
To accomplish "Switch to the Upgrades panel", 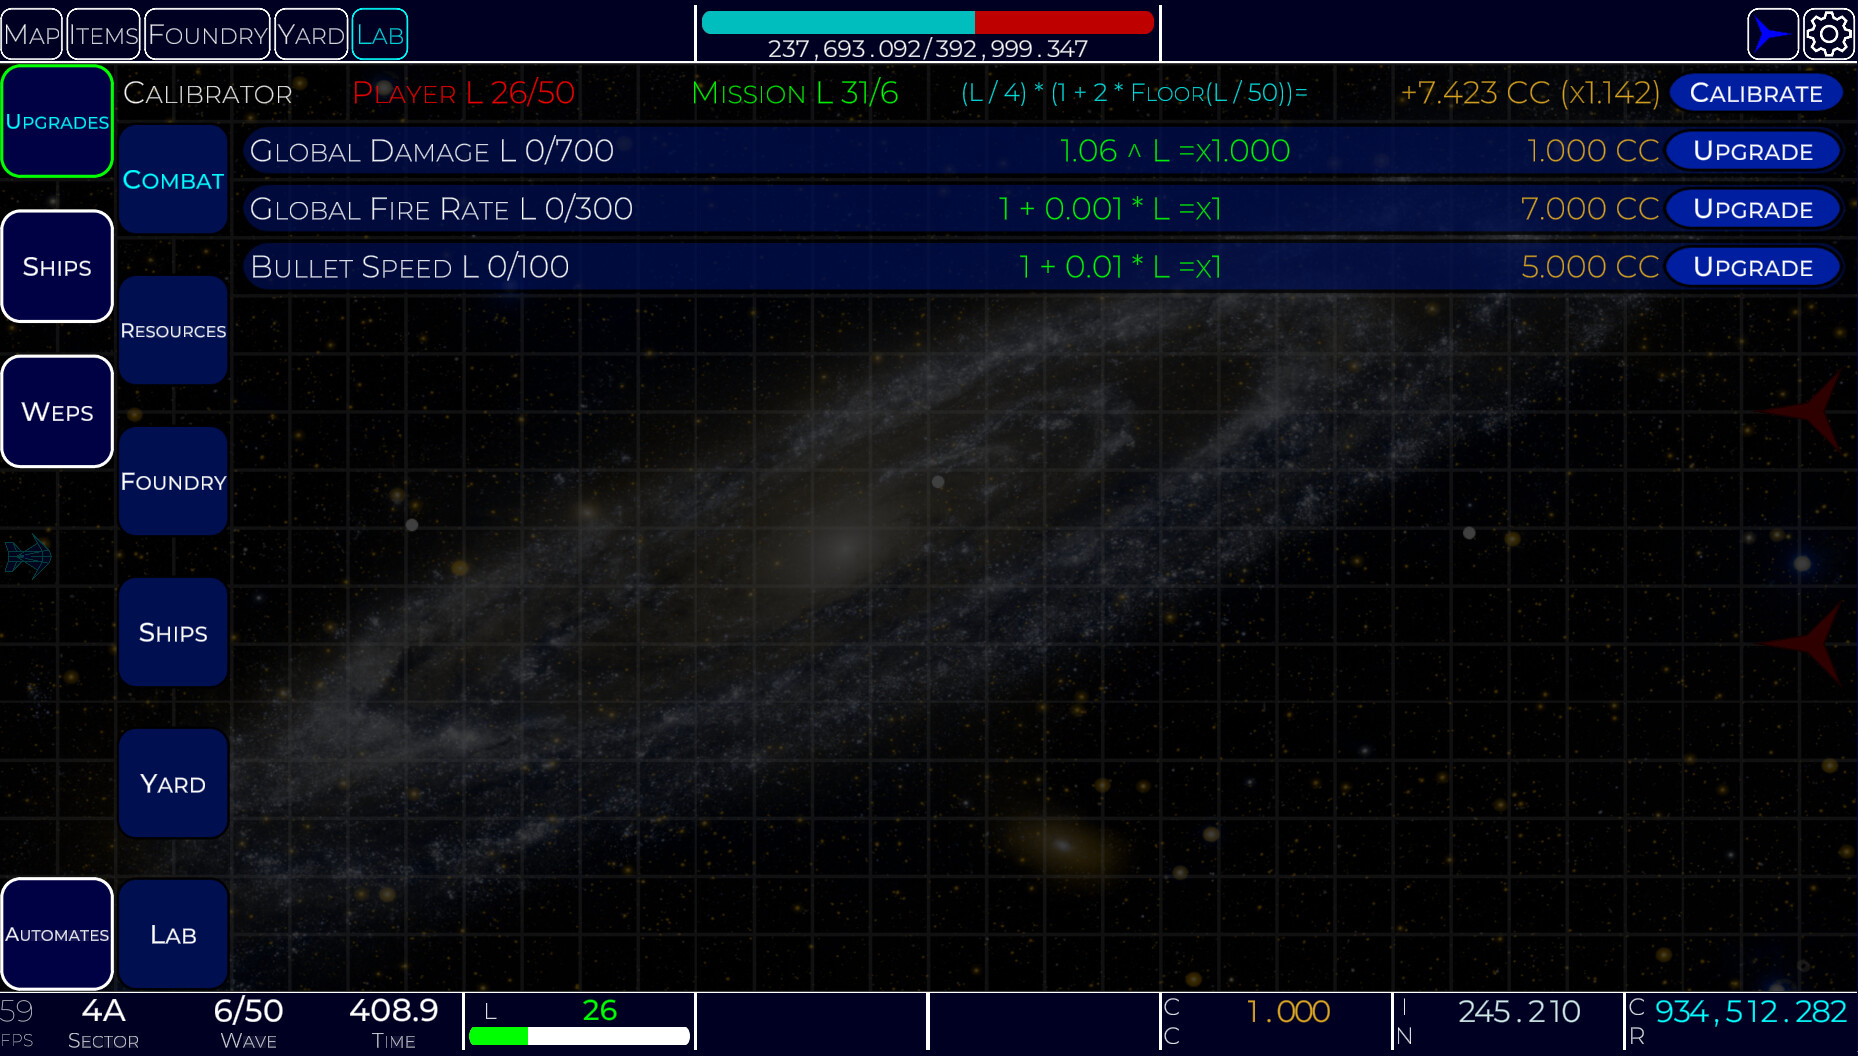I will [56, 121].
